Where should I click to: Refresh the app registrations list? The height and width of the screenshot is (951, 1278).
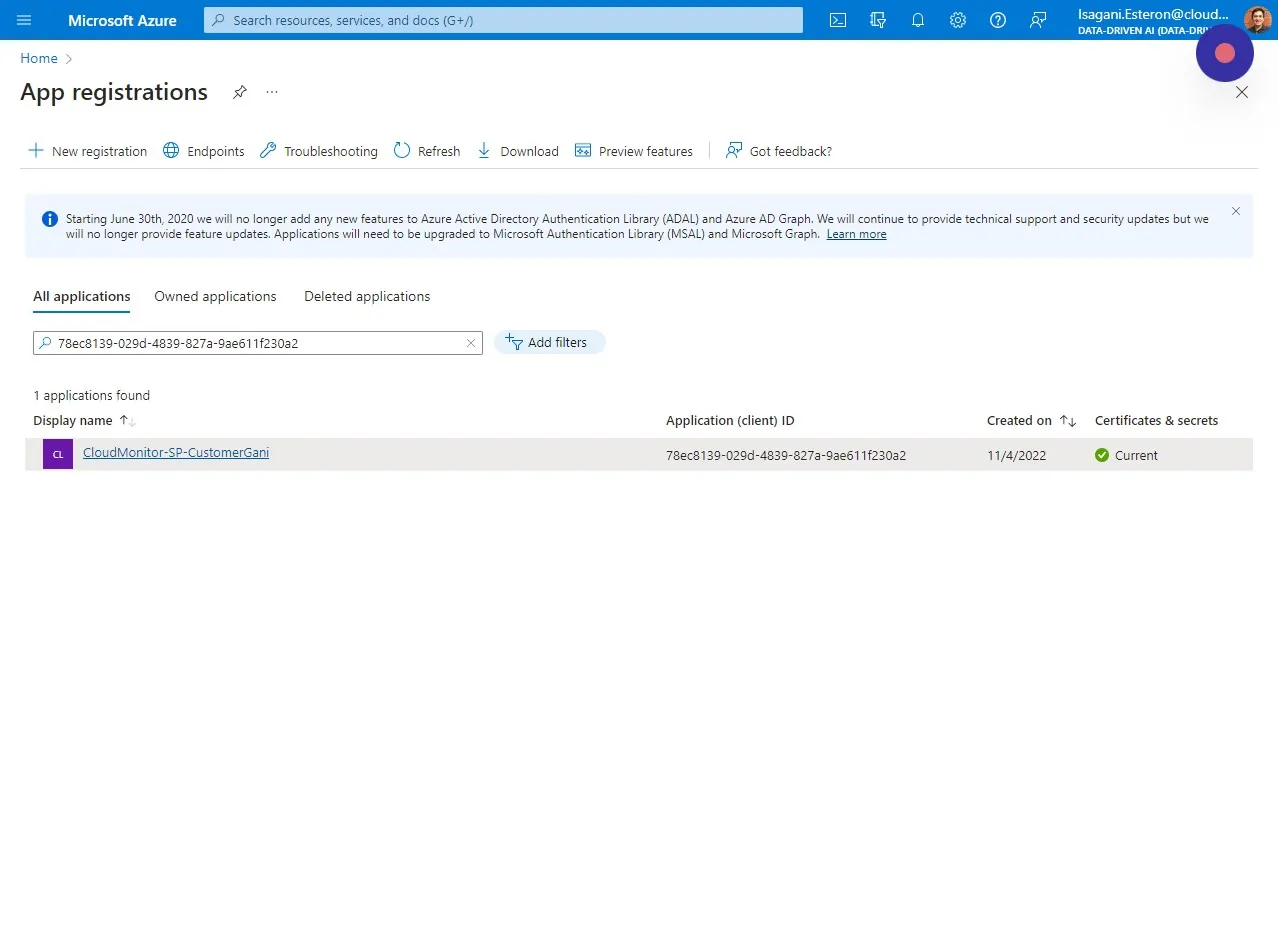(427, 151)
